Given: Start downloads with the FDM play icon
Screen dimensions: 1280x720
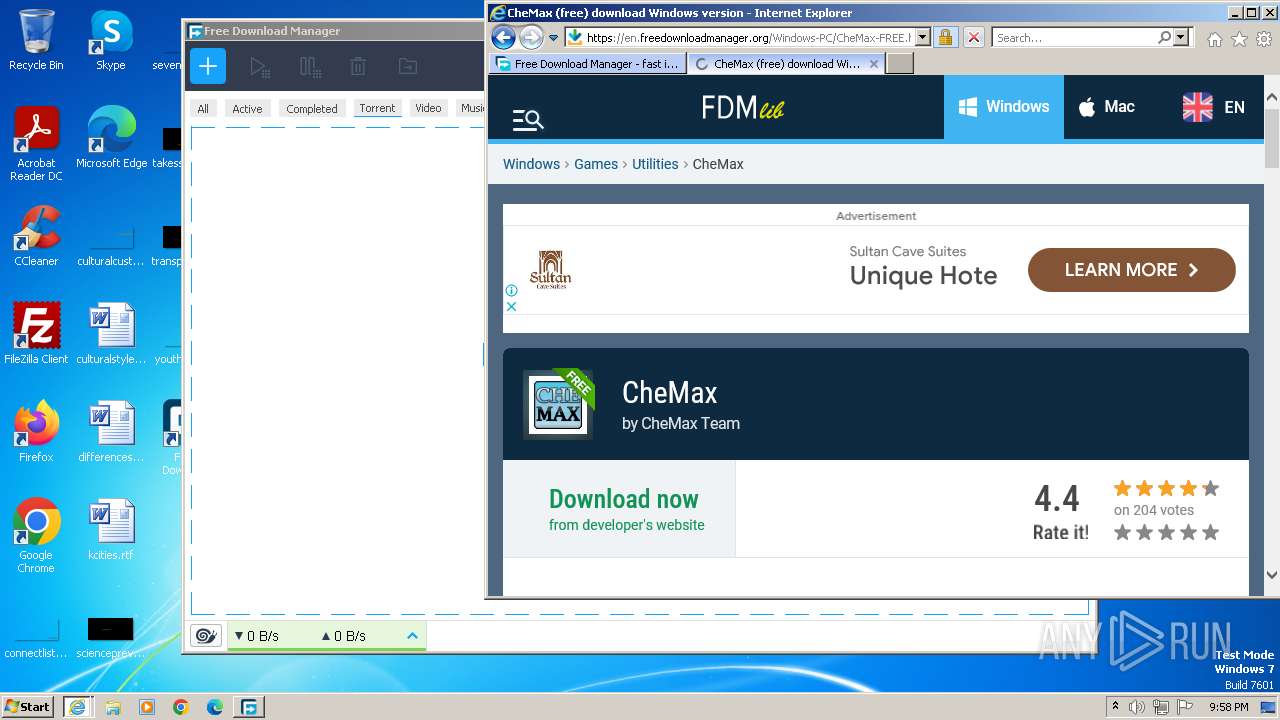Looking at the screenshot, I should click(x=259, y=67).
